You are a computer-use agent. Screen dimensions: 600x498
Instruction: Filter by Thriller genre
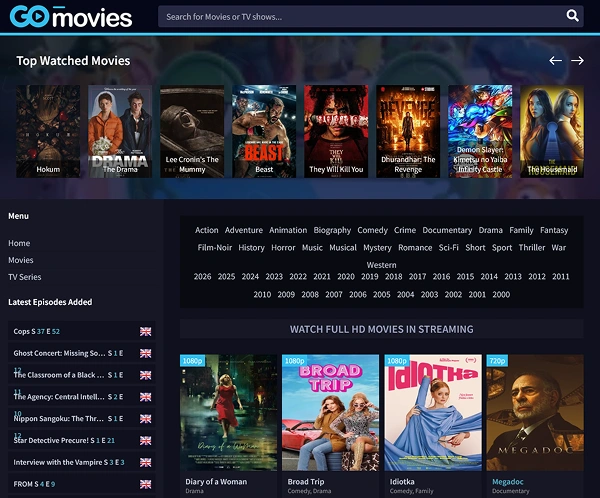[x=532, y=248]
